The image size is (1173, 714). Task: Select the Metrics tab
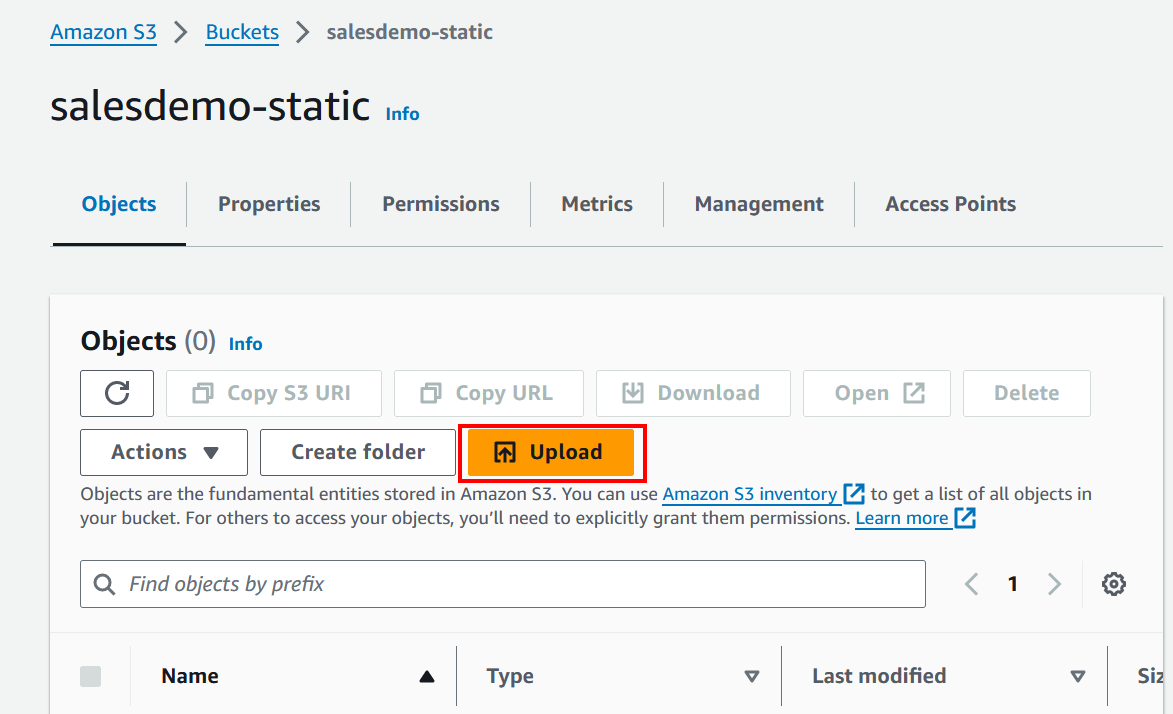(x=597, y=204)
